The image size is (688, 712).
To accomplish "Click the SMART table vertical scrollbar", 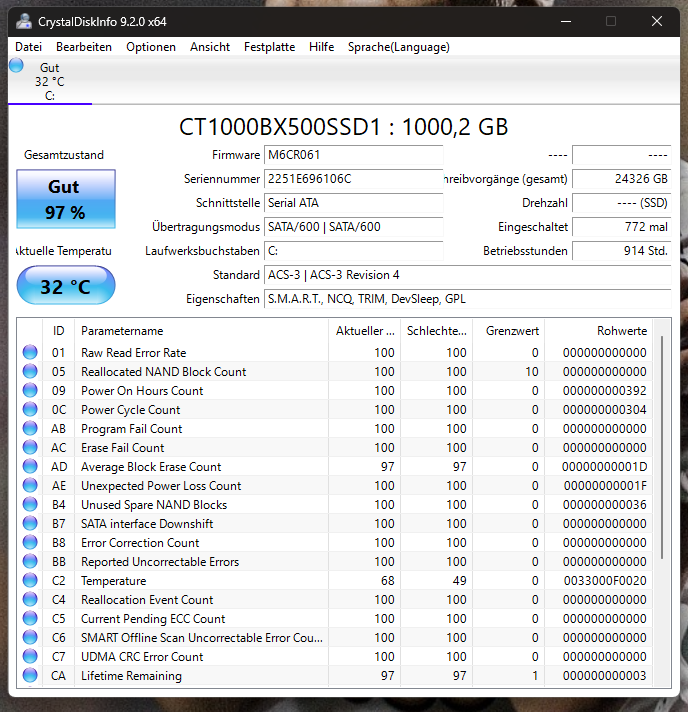I will click(662, 447).
